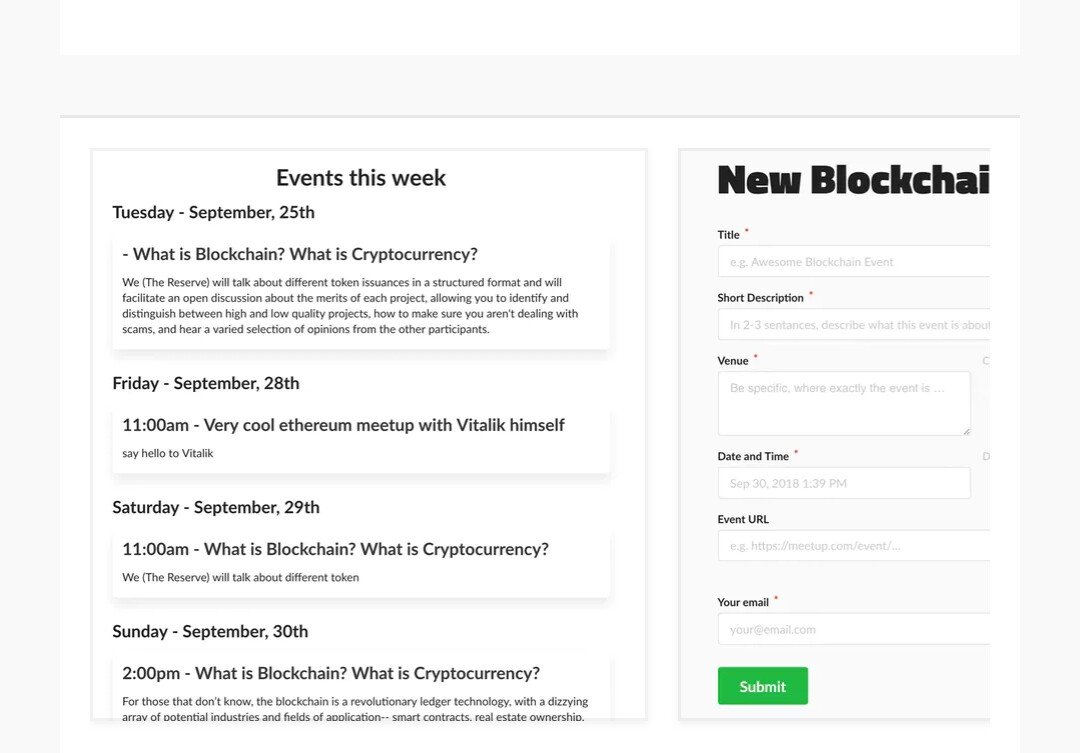Click the Short Description input field
The width and height of the screenshot is (1080, 753).
pyautogui.click(x=853, y=324)
